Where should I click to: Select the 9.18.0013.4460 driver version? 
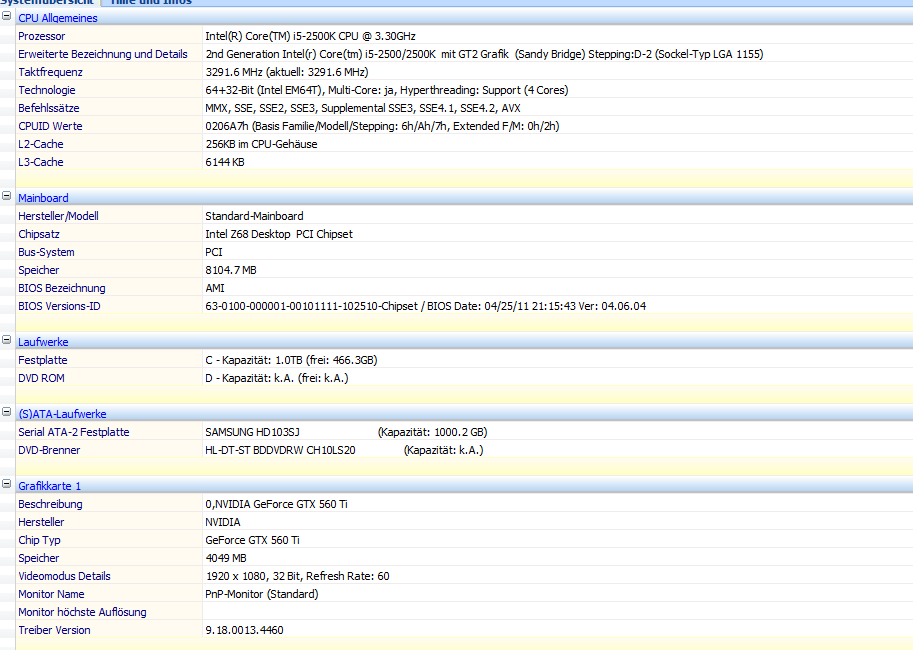pyautogui.click(x=244, y=631)
